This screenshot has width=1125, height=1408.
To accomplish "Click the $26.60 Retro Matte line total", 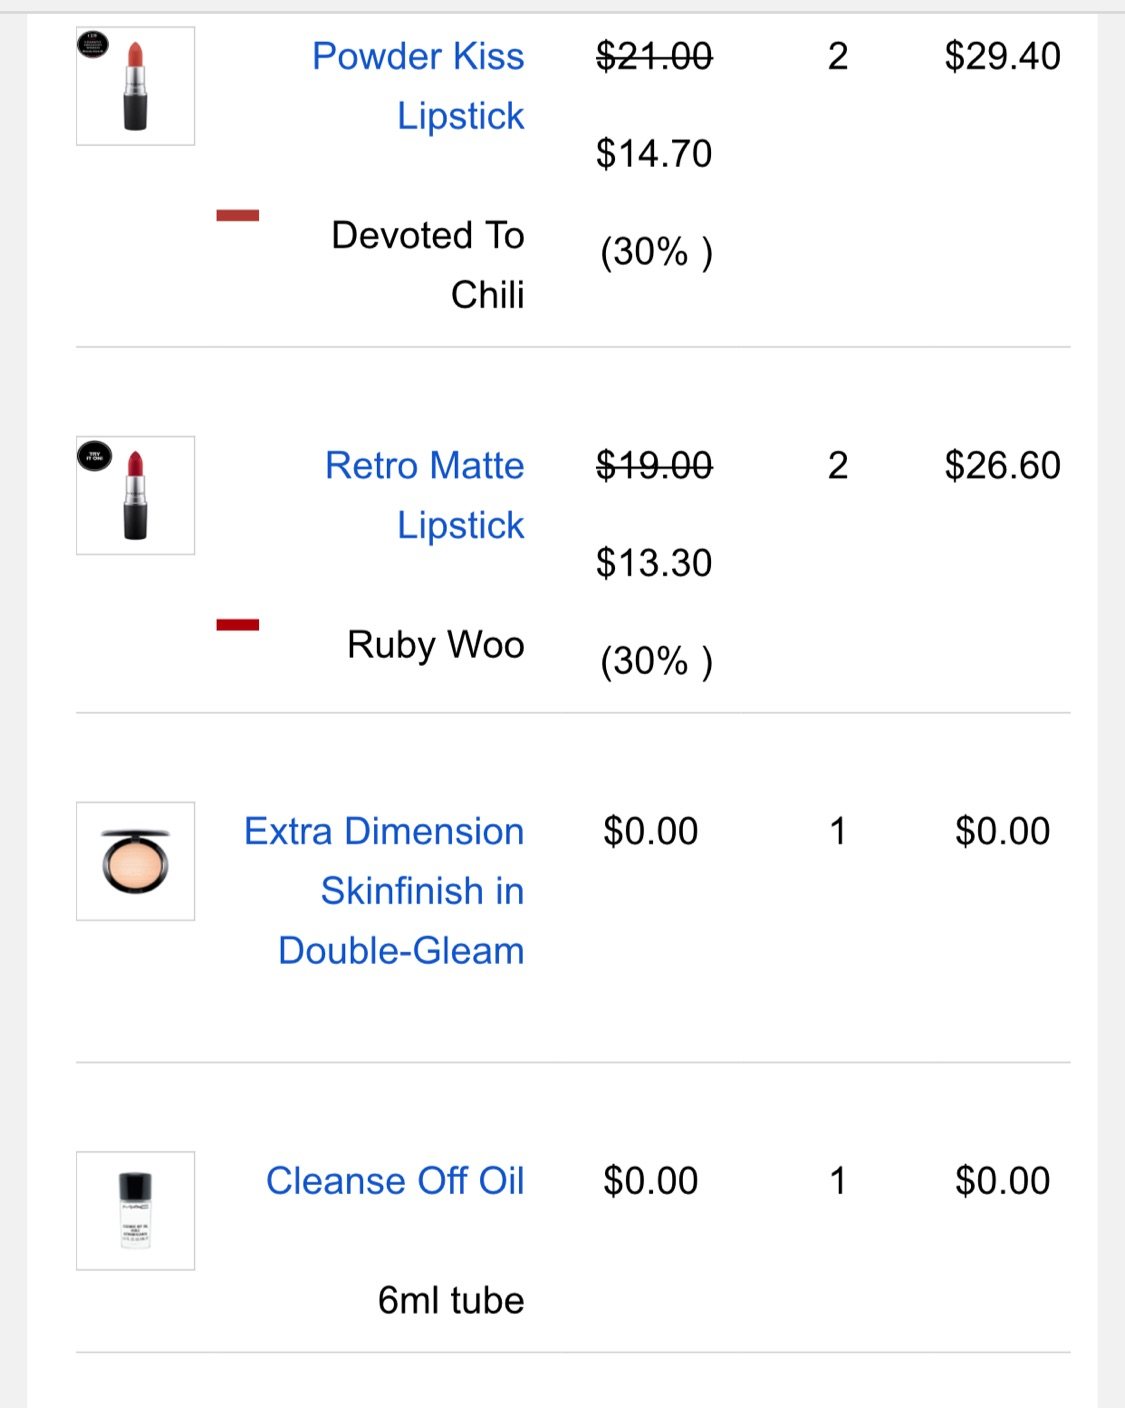I will coord(1002,465).
